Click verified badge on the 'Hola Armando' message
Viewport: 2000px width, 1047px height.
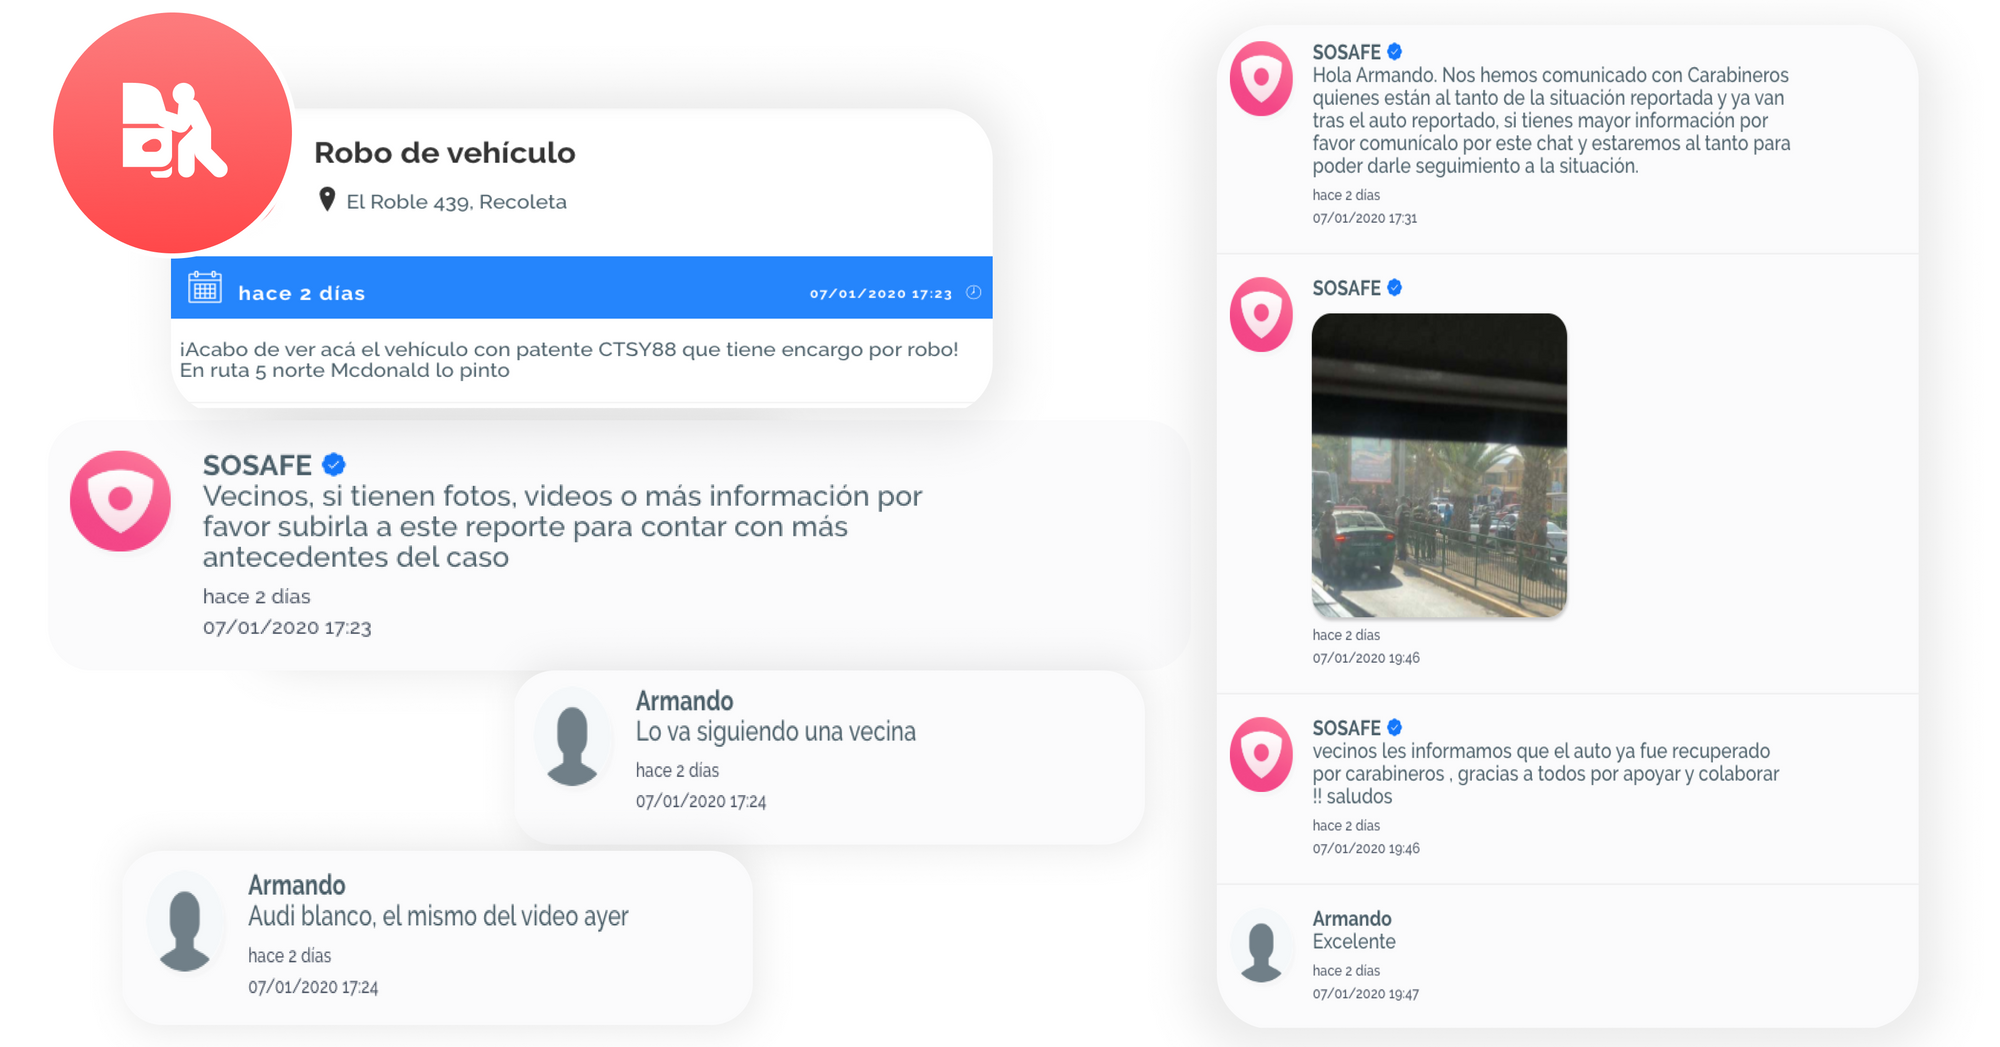(1394, 51)
